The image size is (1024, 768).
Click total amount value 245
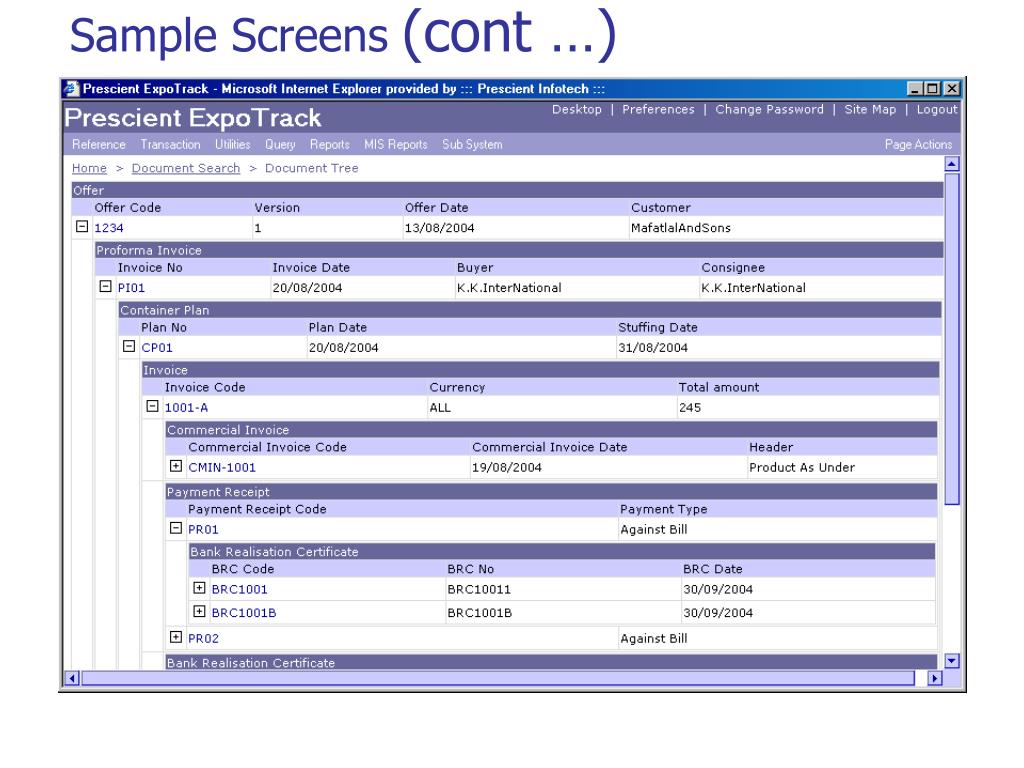(690, 408)
